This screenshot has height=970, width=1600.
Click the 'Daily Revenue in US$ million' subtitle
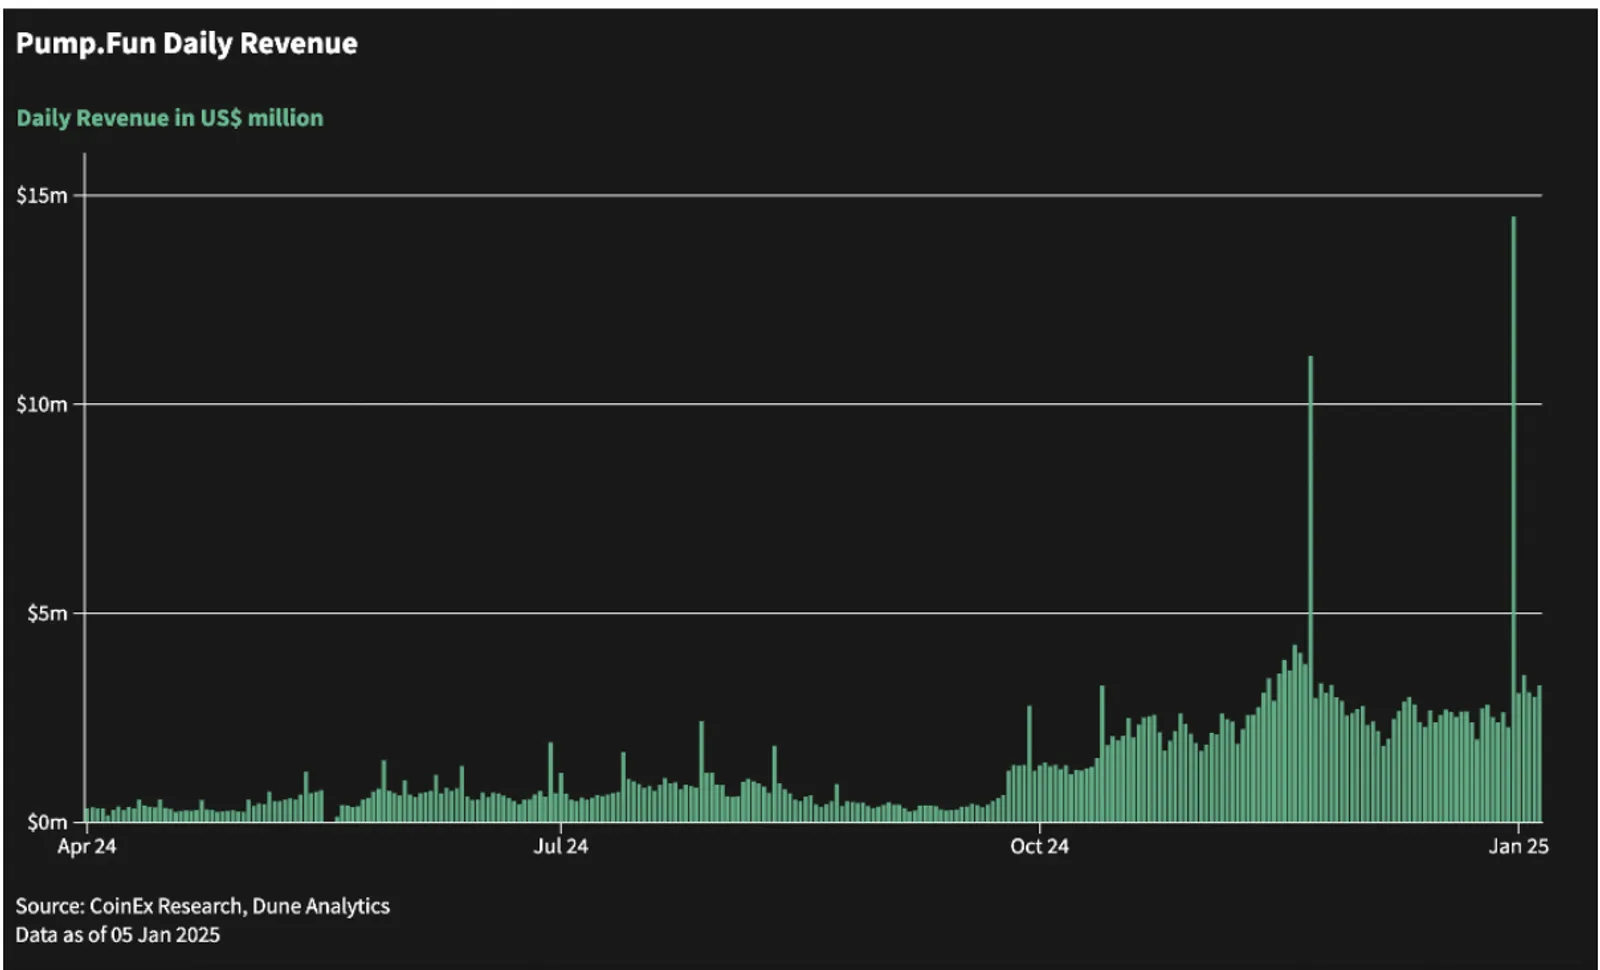170,118
